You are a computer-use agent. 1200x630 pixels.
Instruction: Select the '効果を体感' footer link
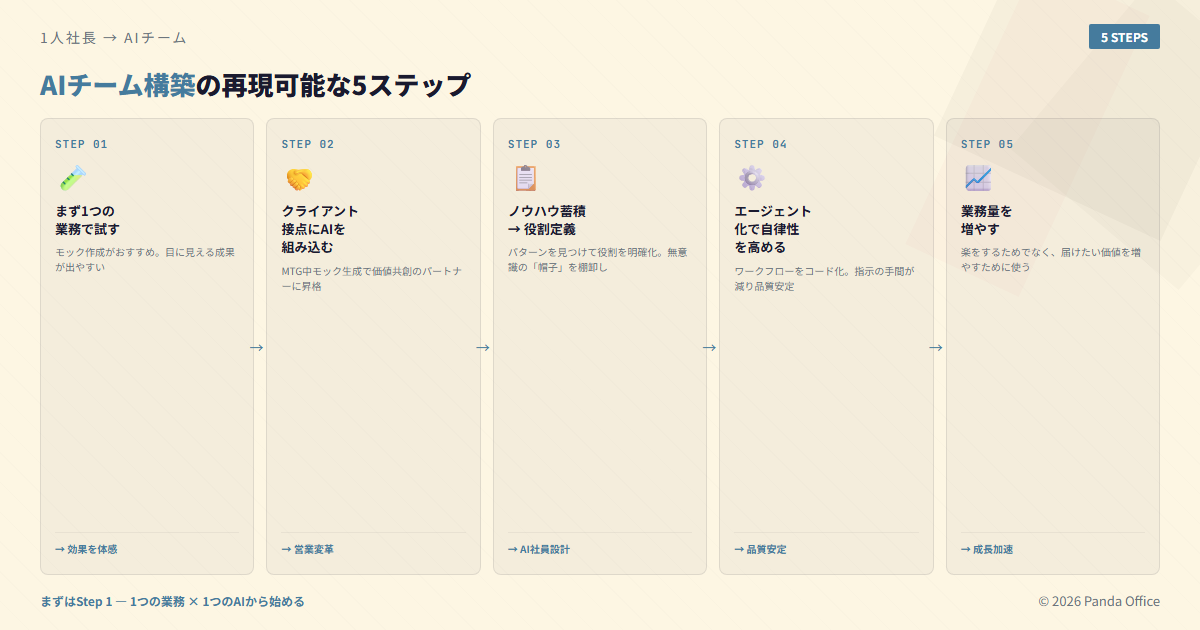coord(86,549)
